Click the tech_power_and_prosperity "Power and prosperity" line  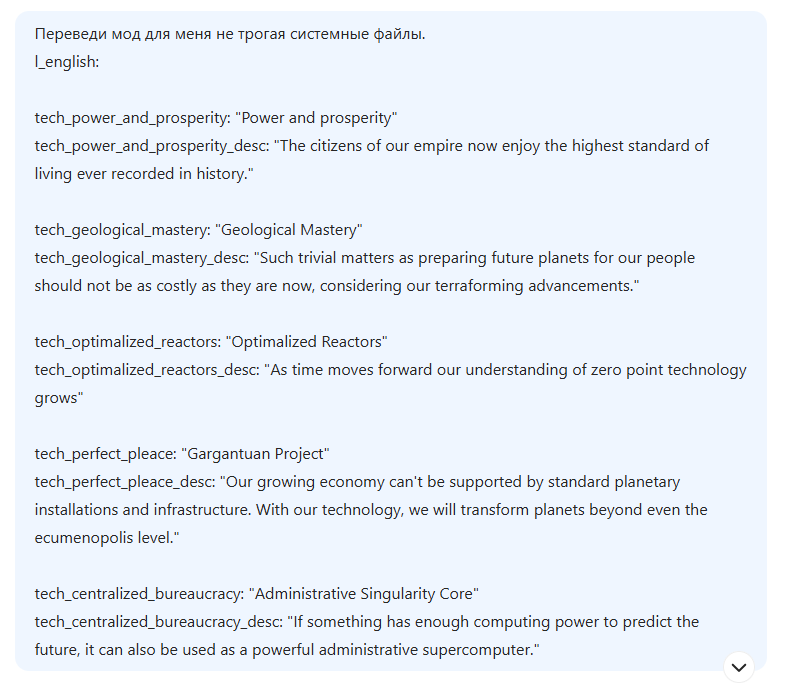coord(216,118)
